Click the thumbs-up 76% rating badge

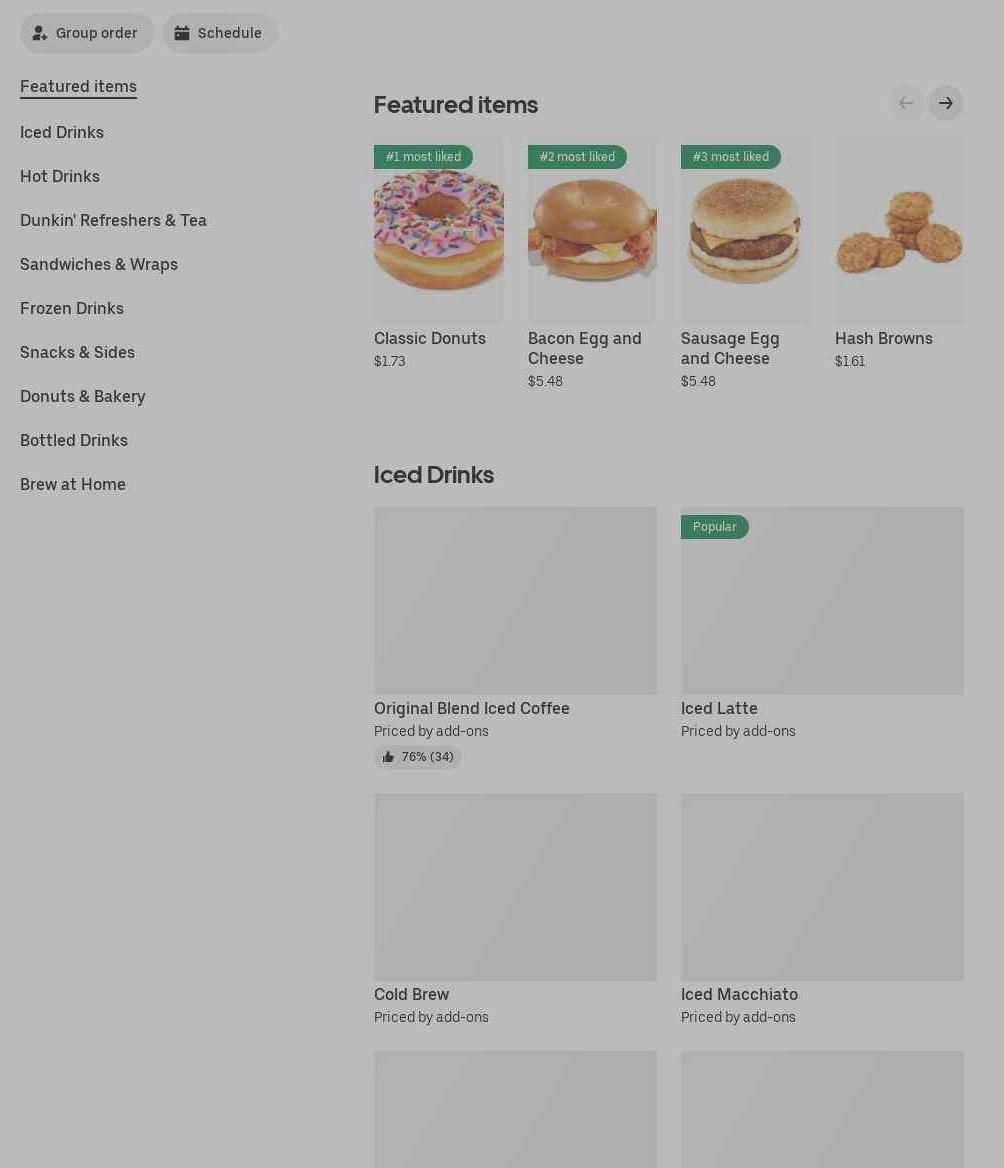(x=417, y=757)
